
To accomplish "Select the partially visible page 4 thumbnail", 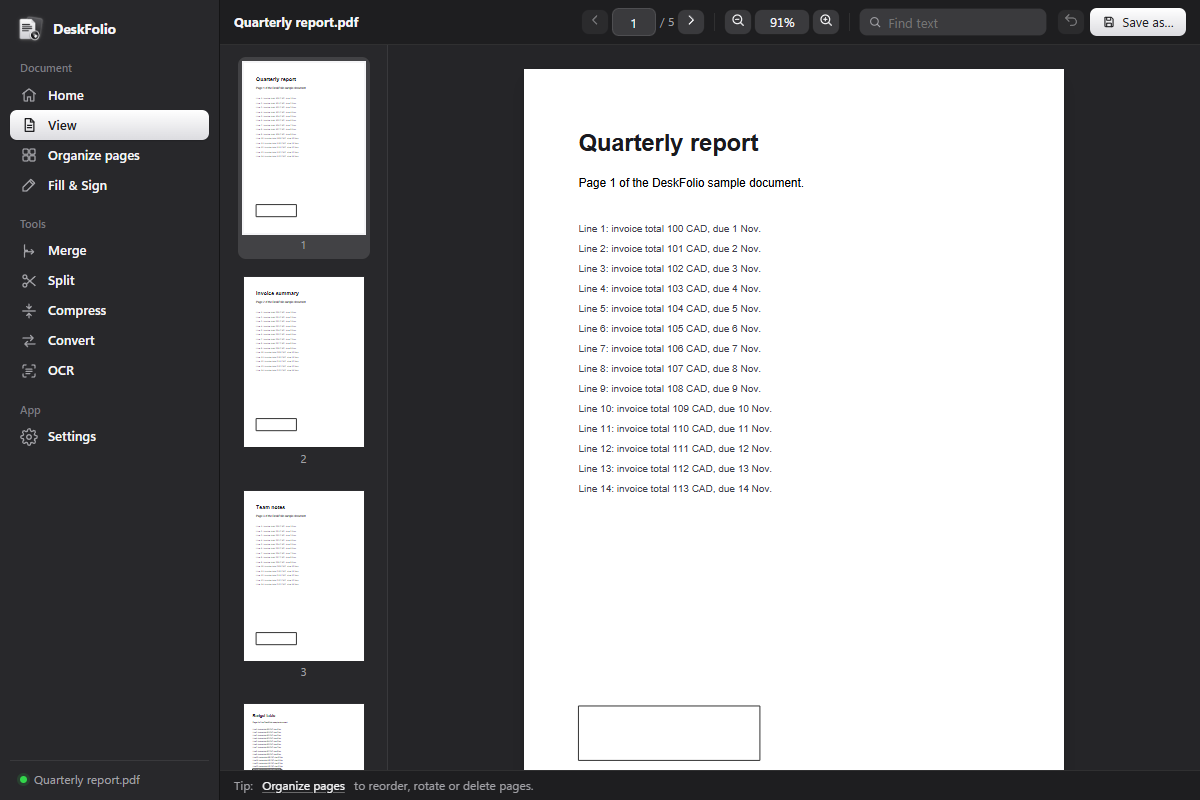I will 304,737.
